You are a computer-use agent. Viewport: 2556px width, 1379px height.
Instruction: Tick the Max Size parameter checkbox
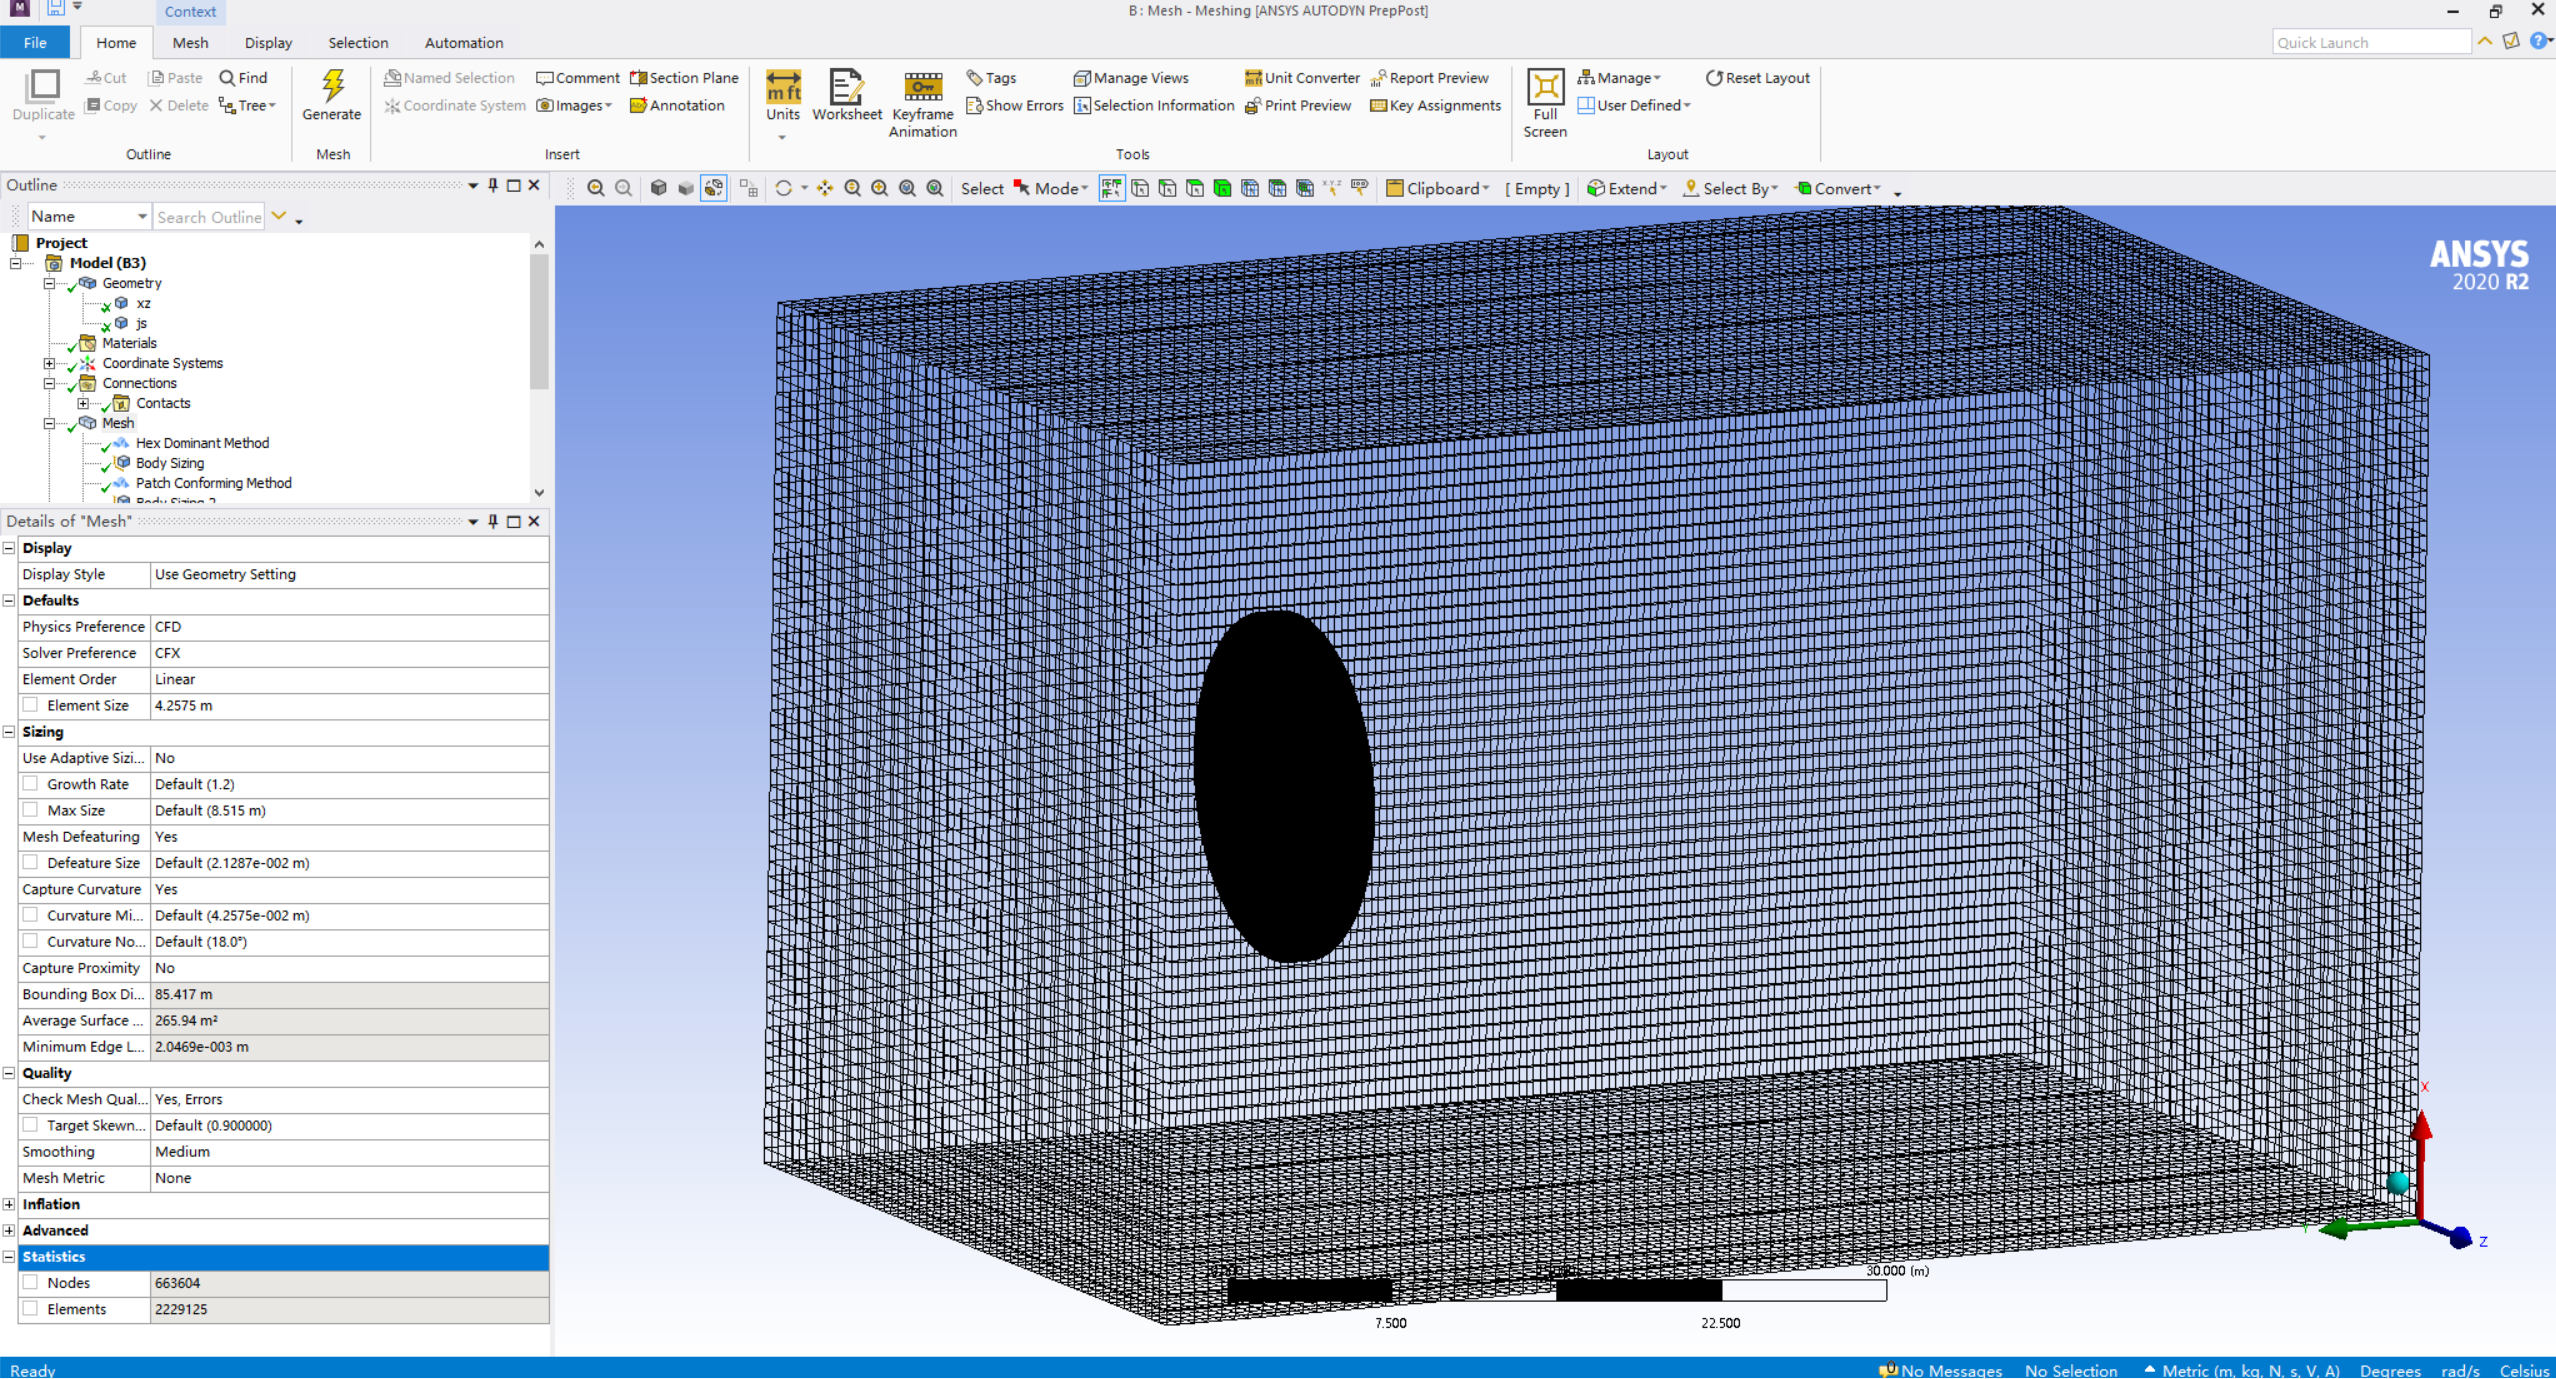[x=31, y=810]
